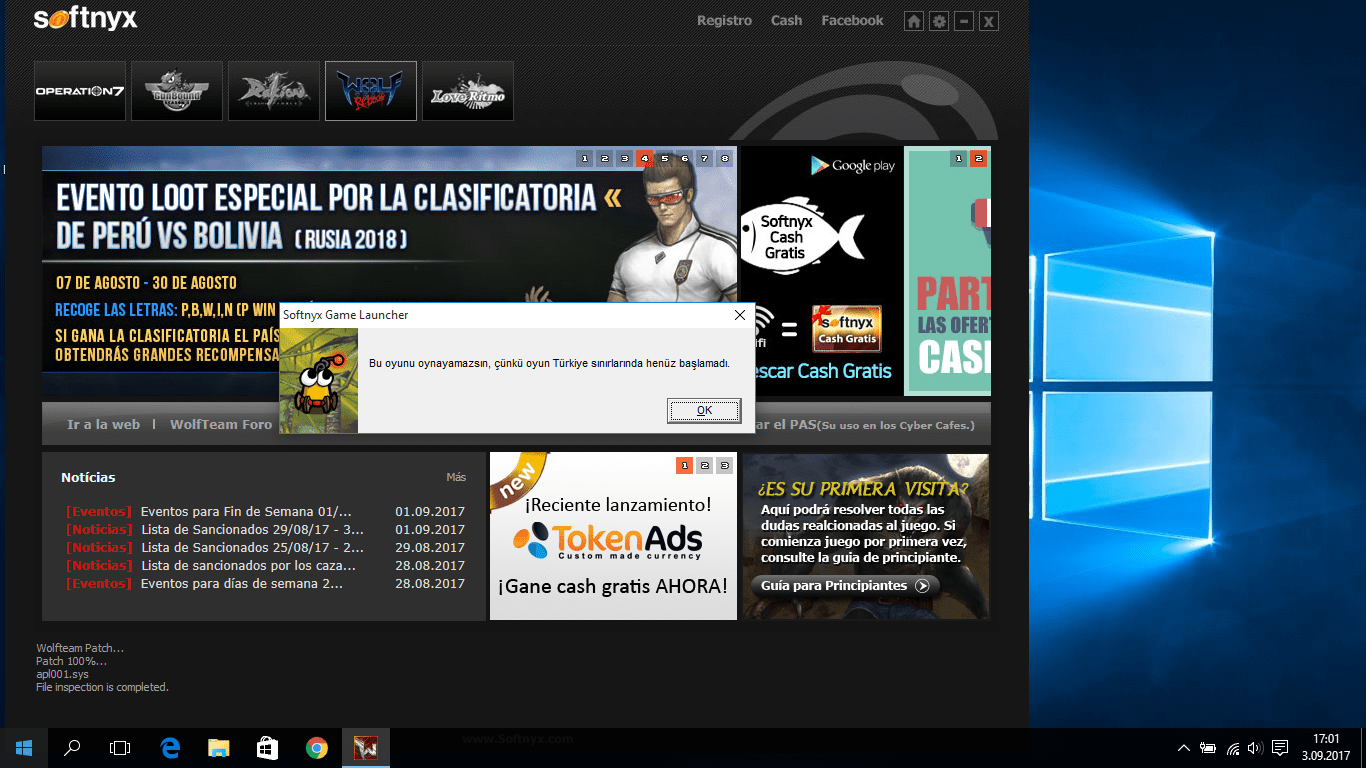Open launcher settings gear icon
The width and height of the screenshot is (1366, 768).
939,21
